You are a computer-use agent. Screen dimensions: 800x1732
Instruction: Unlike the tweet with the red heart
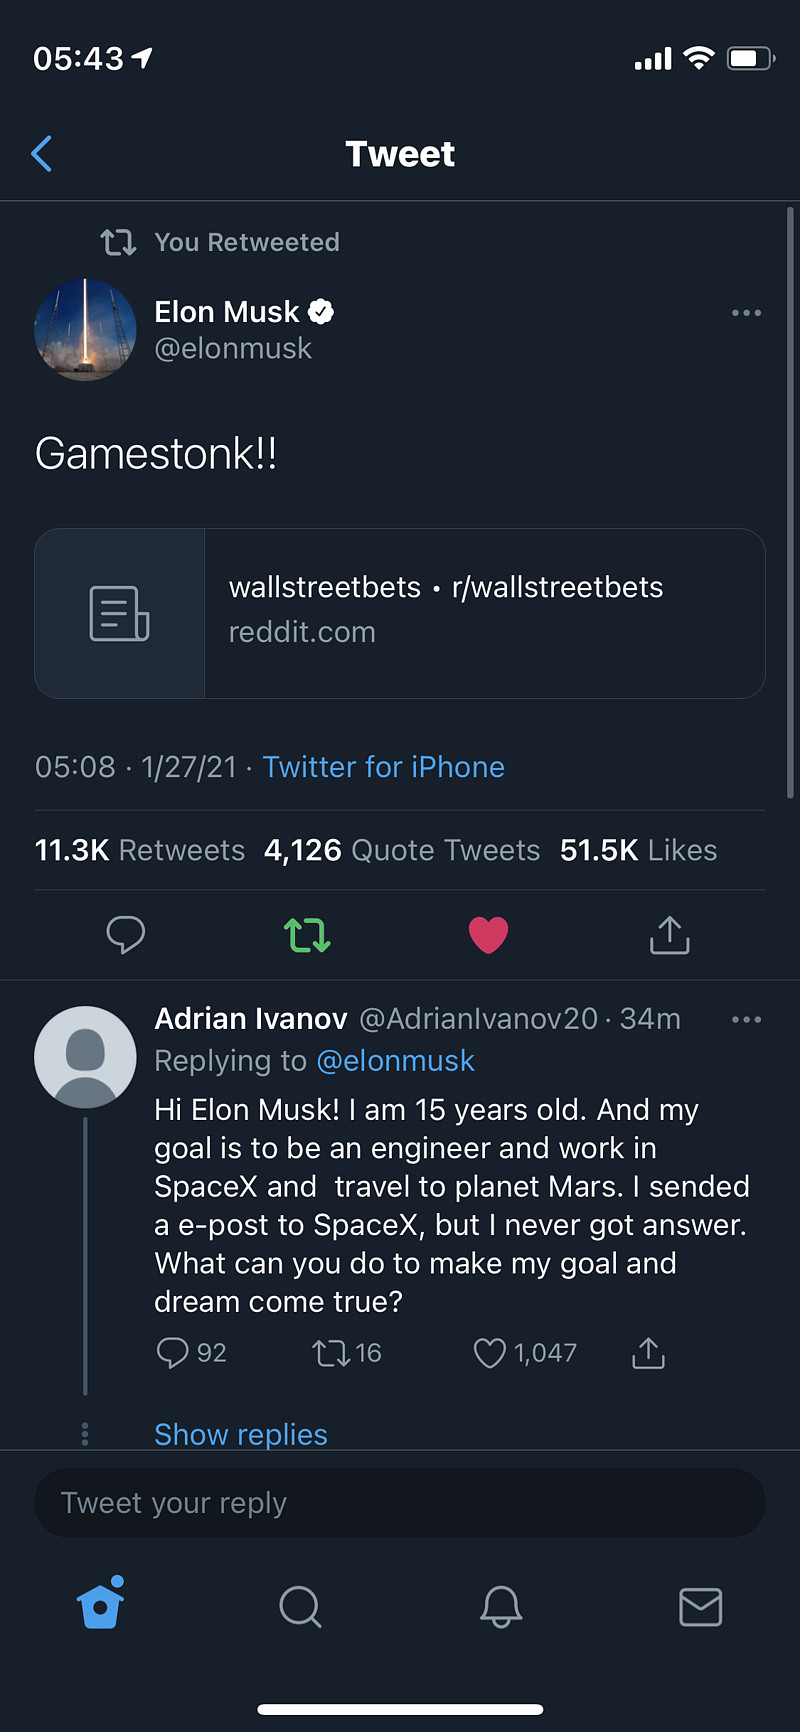coord(488,935)
